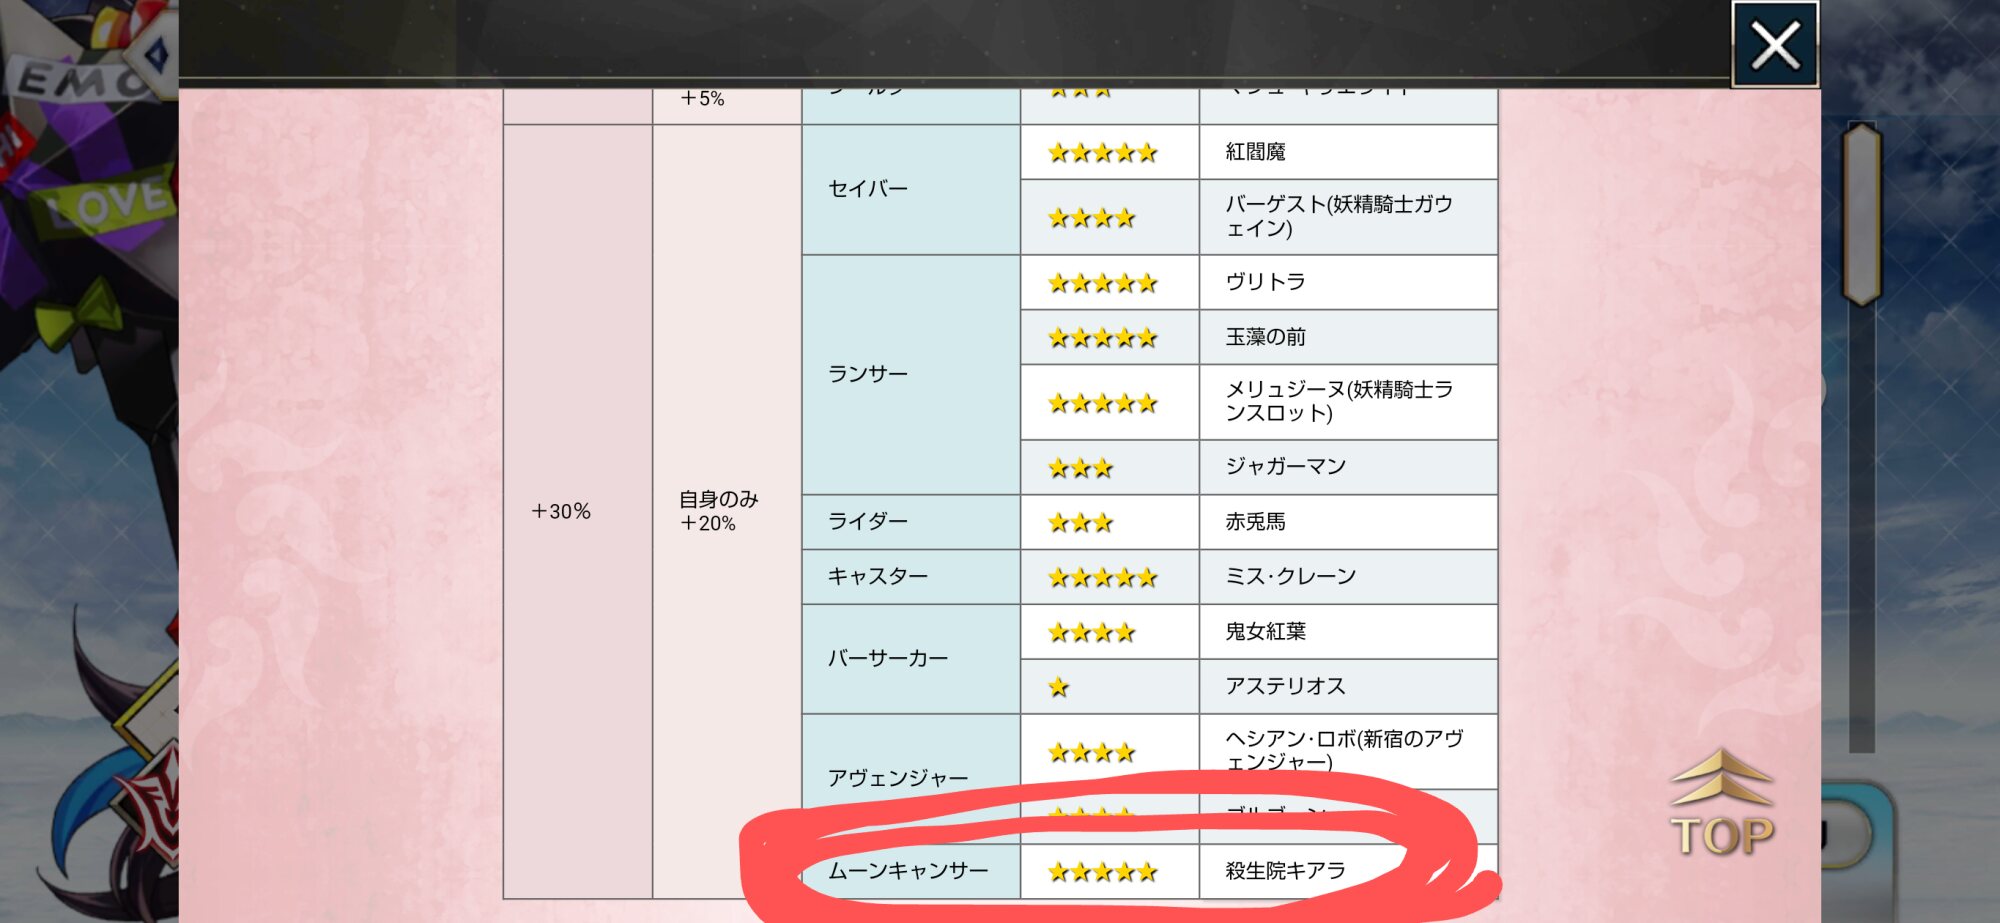Tap the five stars in the ミス･クレーン row

point(1102,578)
